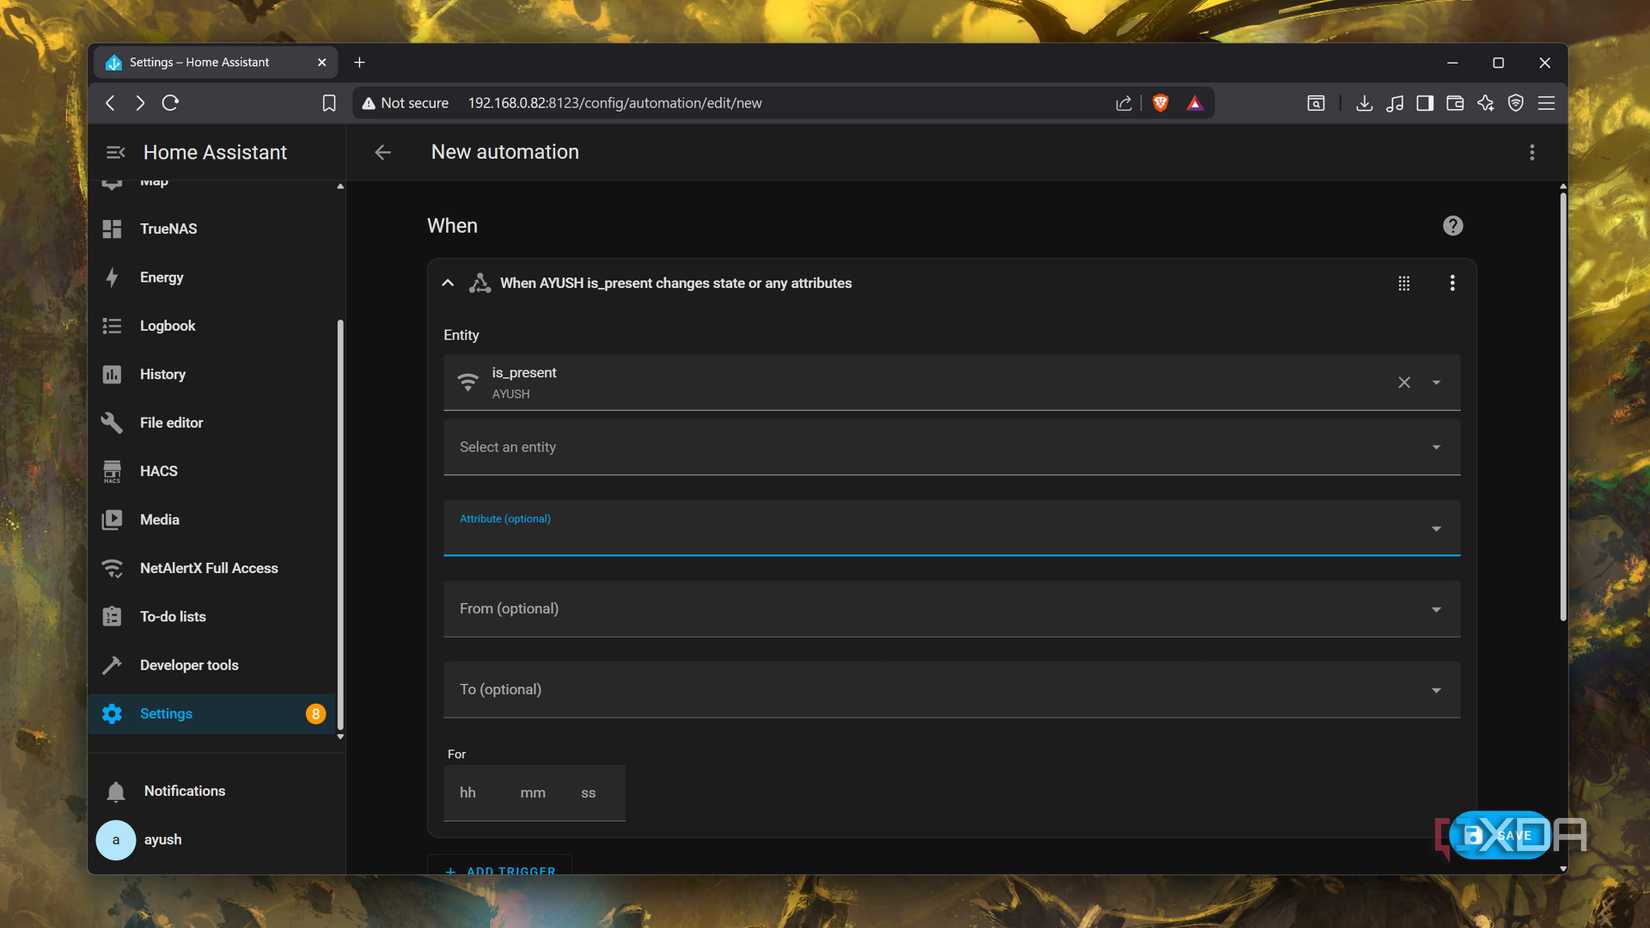Click the trigger drag handle grid icon

point(1403,283)
